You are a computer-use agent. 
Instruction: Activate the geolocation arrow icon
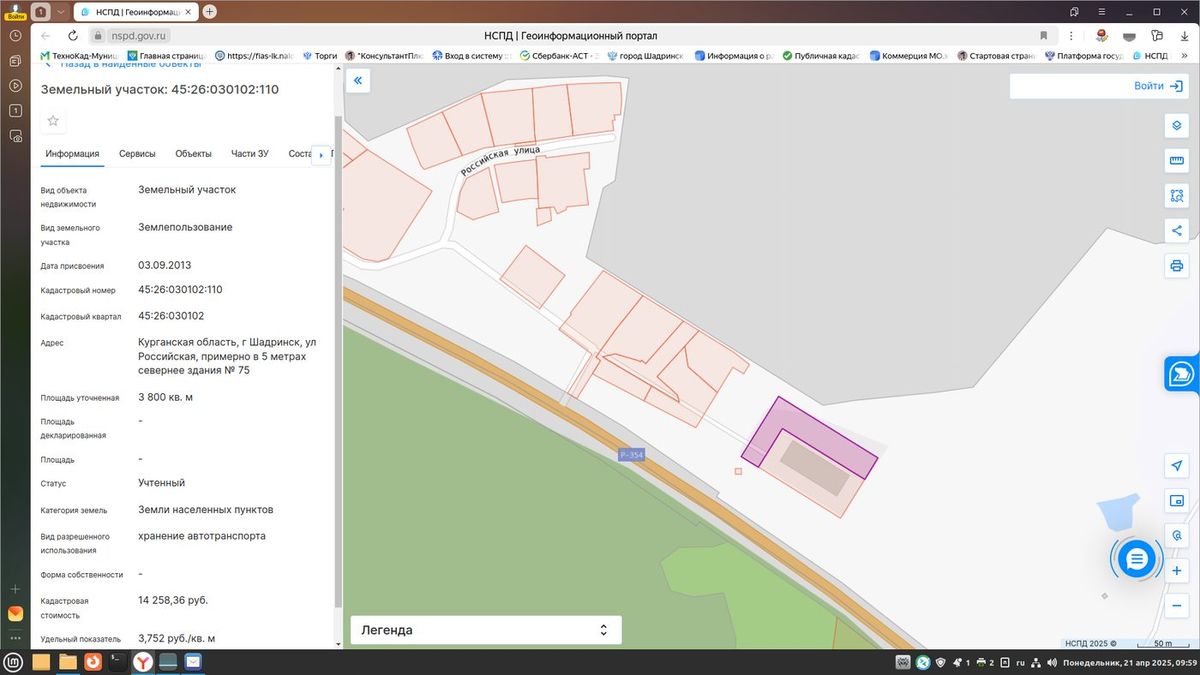(x=1176, y=466)
